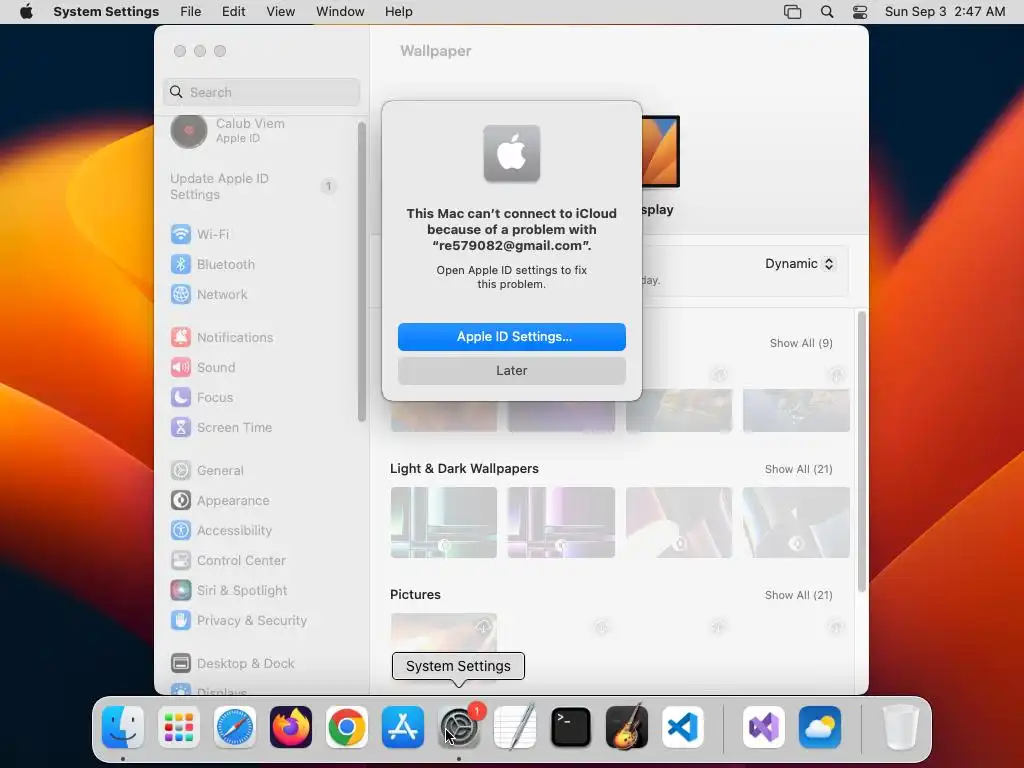Open Accessibility settings in sidebar
The width and height of the screenshot is (1024, 768).
tap(221, 531)
